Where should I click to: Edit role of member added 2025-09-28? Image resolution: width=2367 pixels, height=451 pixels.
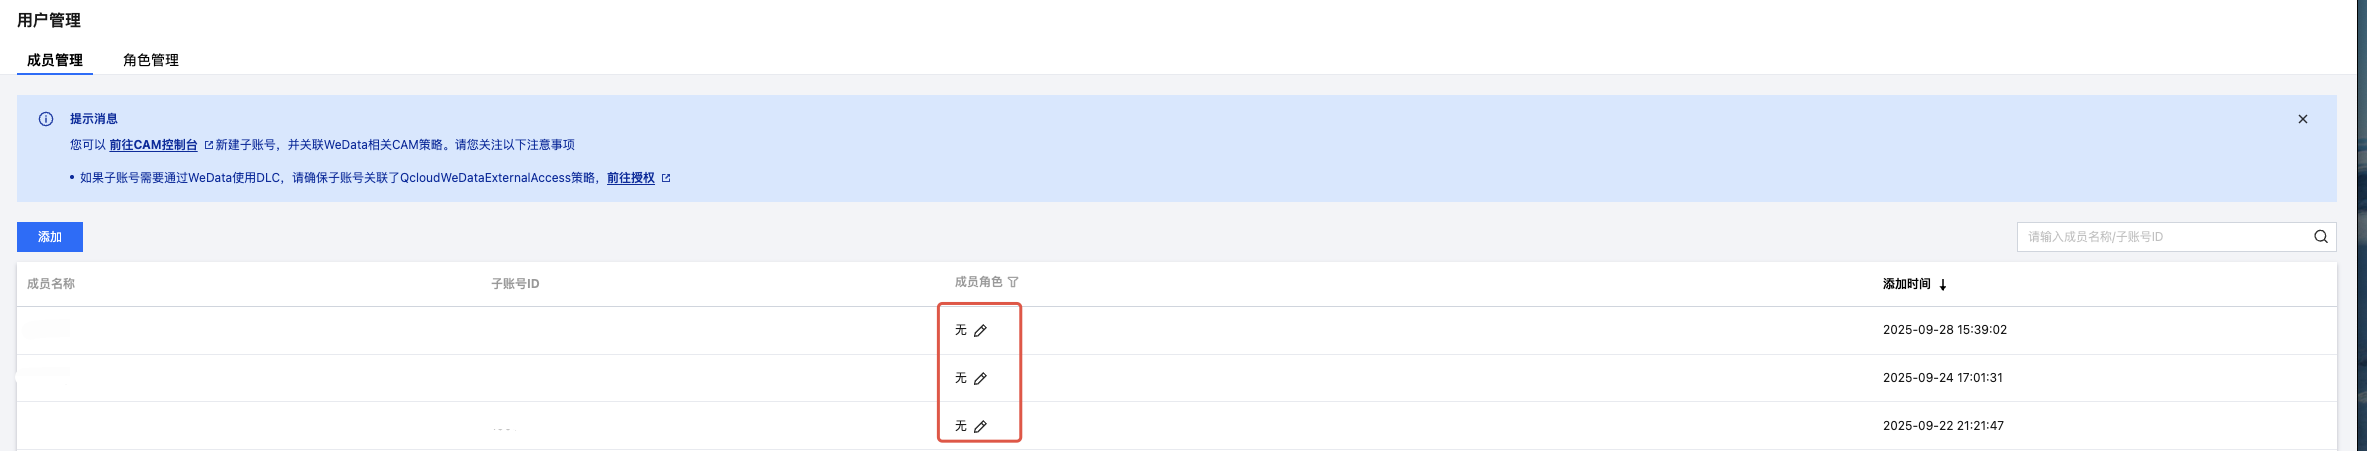point(980,331)
